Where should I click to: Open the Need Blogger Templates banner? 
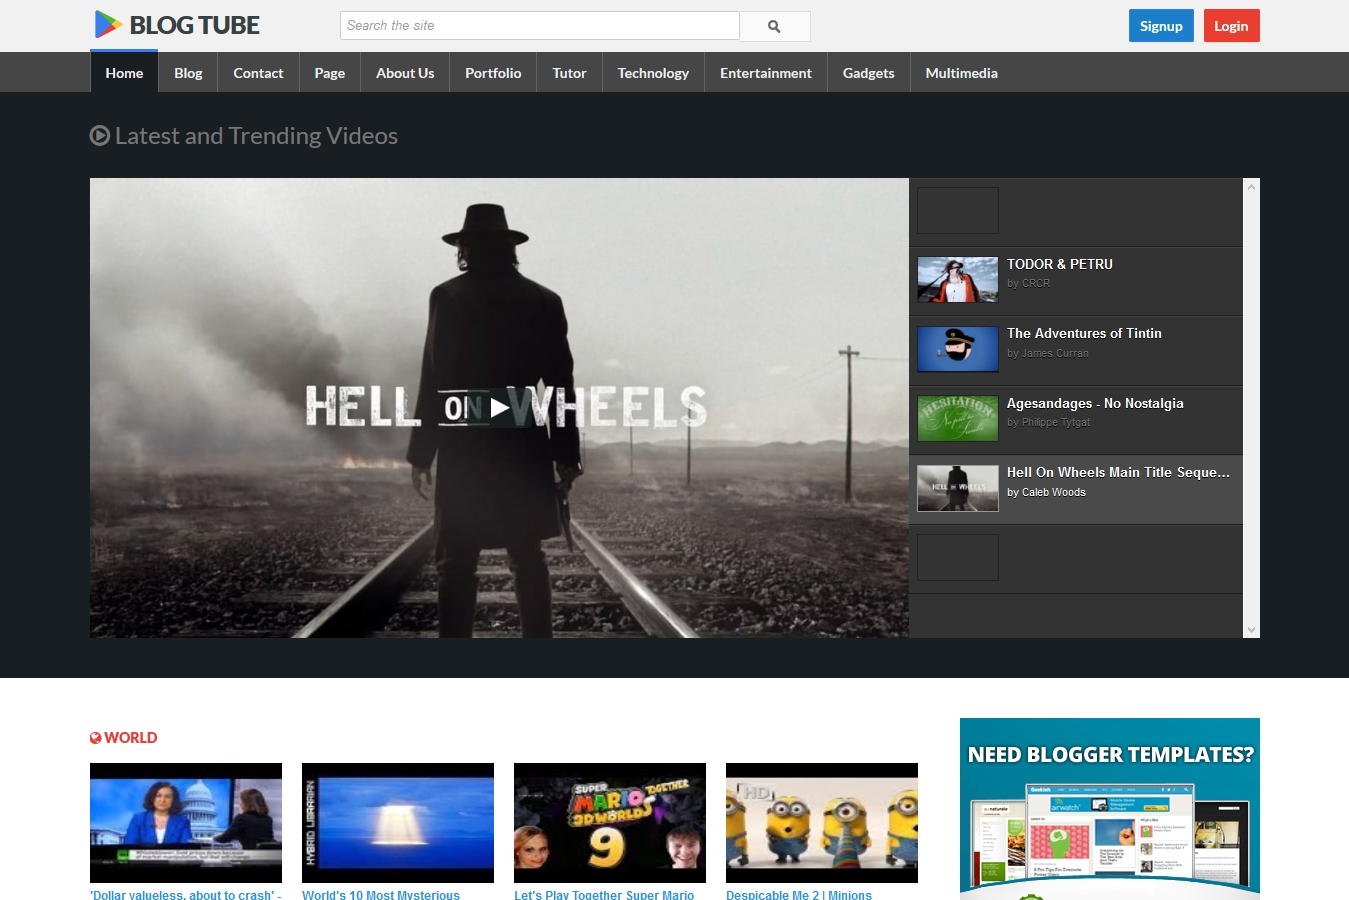[x=1110, y=809]
